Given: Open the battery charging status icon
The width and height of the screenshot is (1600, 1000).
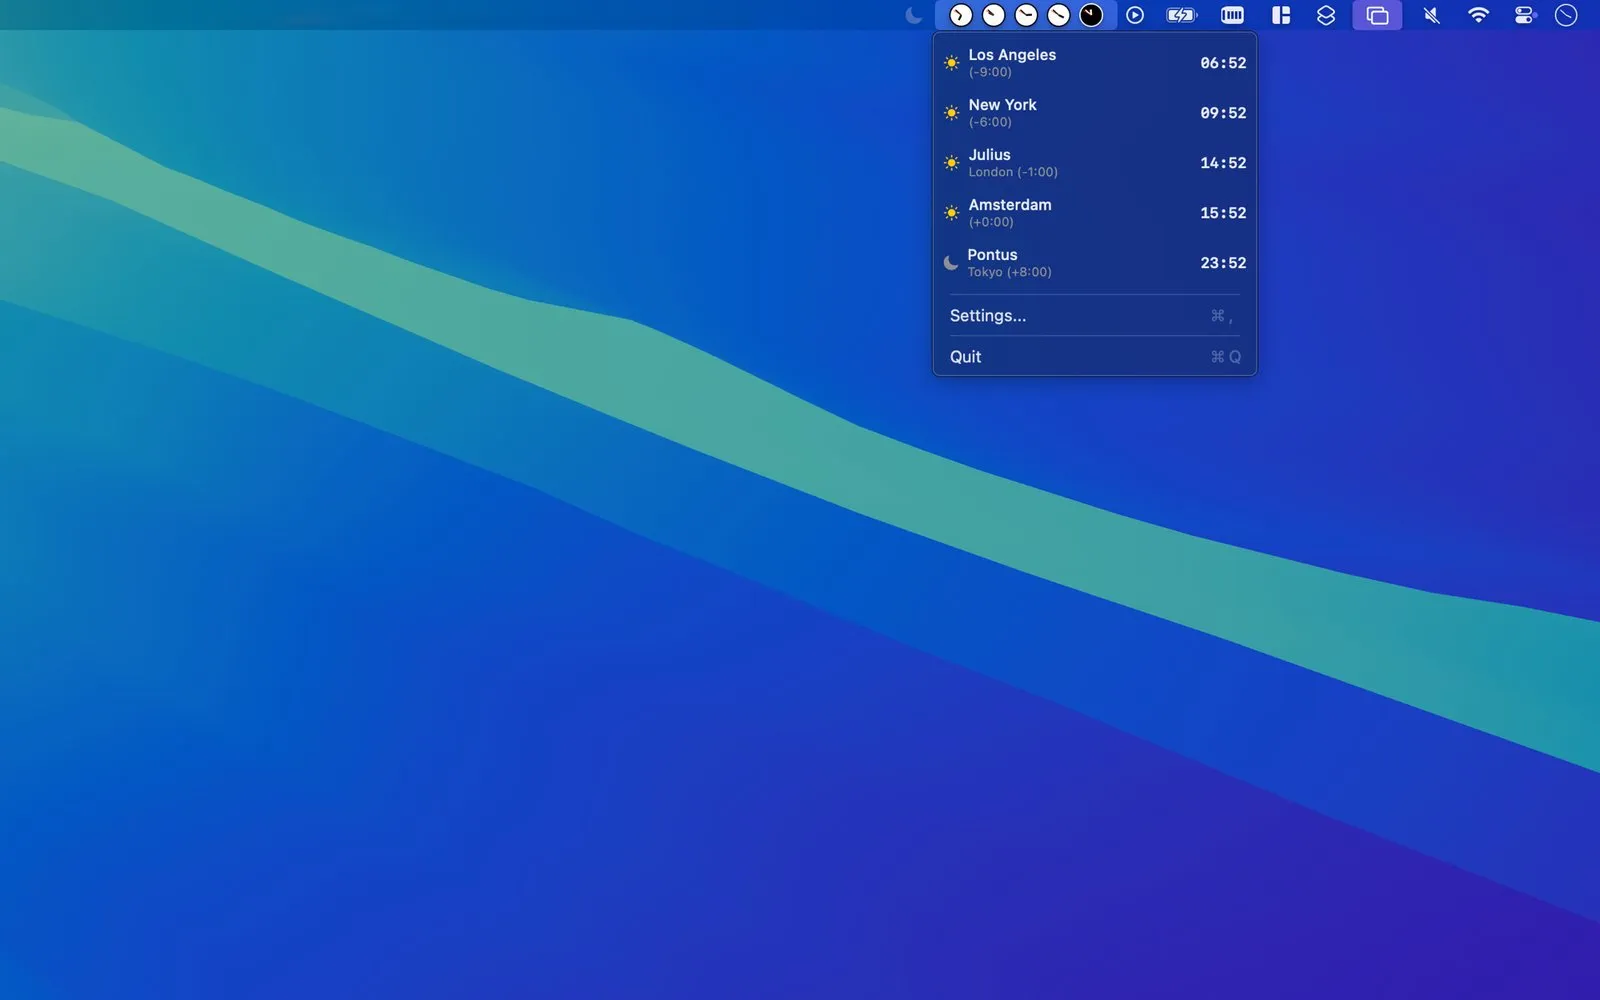Looking at the screenshot, I should tap(1181, 15).
